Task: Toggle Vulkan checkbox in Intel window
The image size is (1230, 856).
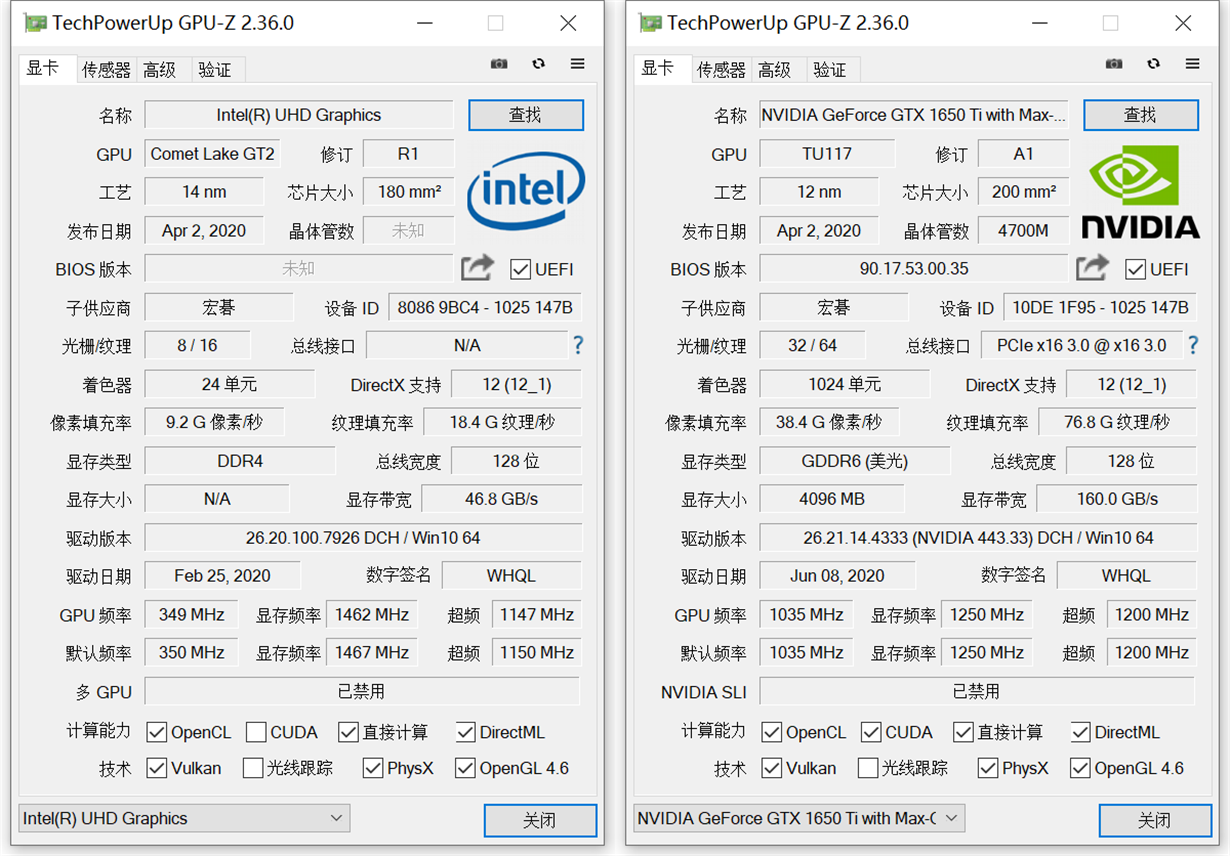Action: pyautogui.click(x=156, y=768)
